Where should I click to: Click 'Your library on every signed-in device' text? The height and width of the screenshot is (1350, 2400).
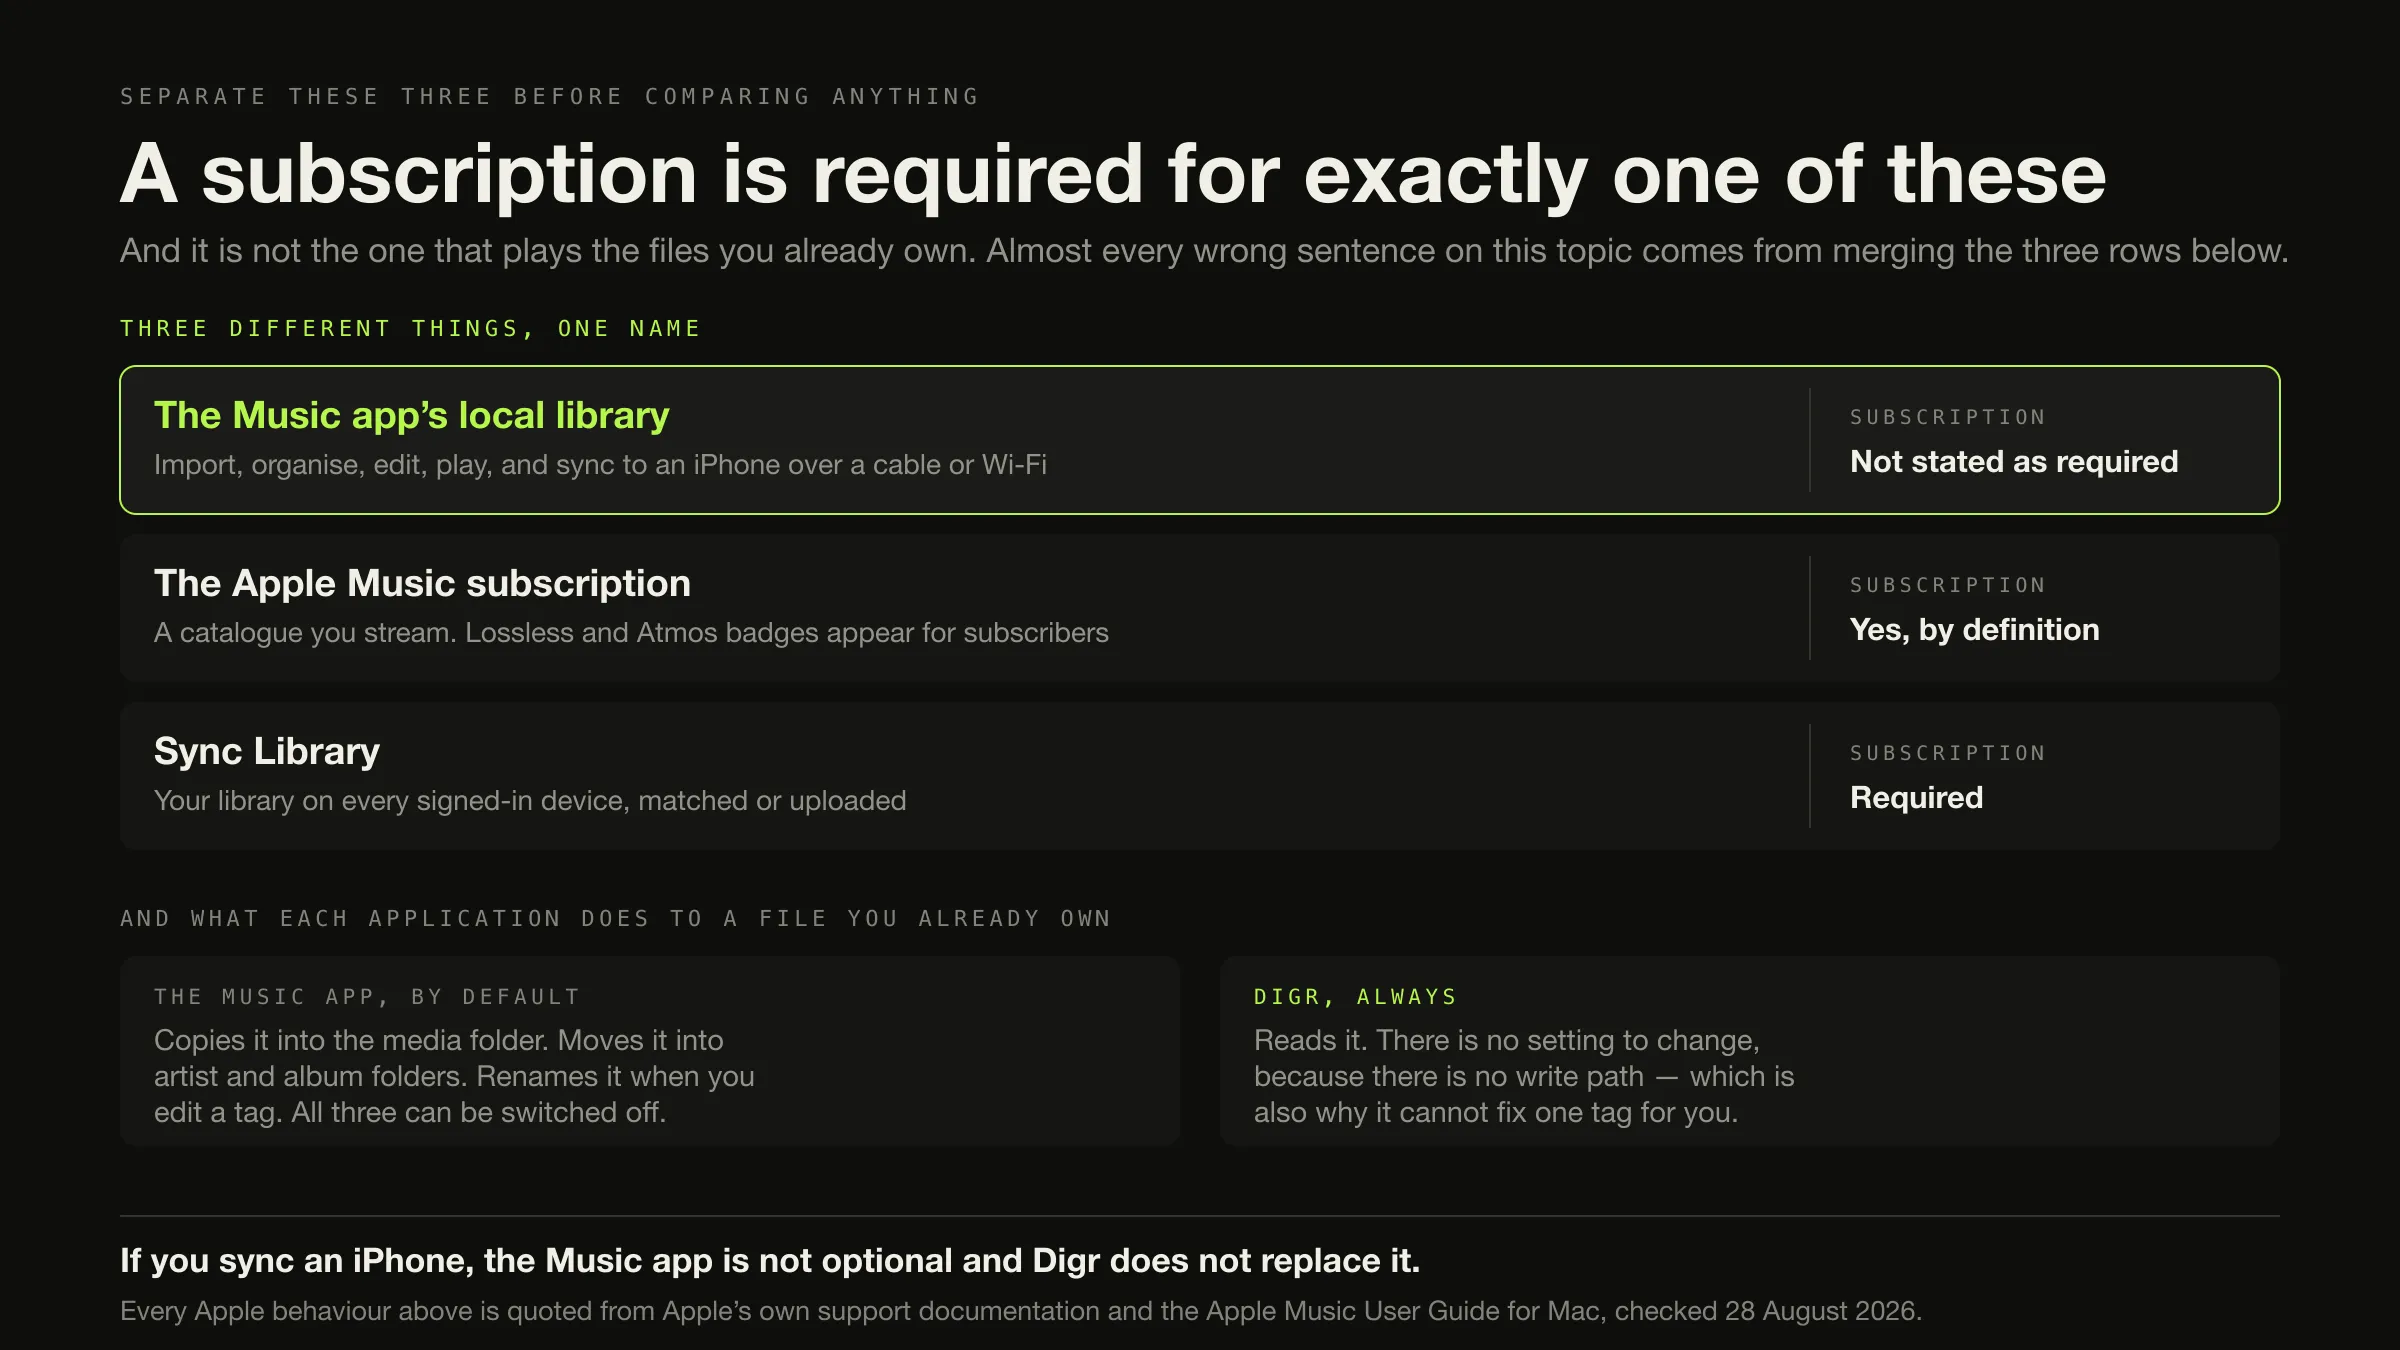[x=530, y=801]
